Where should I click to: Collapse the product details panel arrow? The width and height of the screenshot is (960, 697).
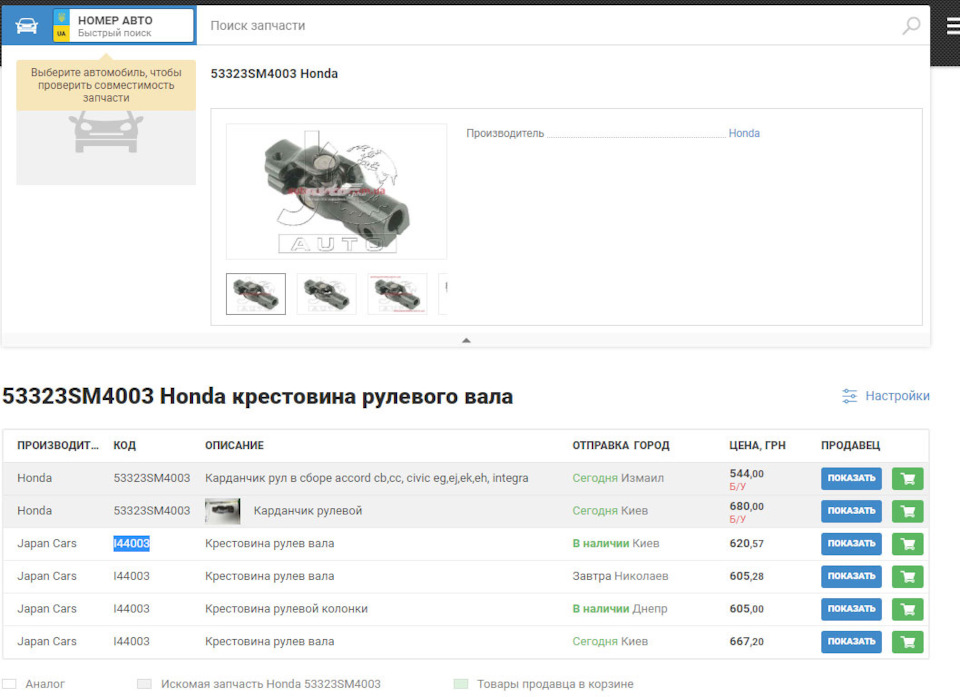coord(466,340)
